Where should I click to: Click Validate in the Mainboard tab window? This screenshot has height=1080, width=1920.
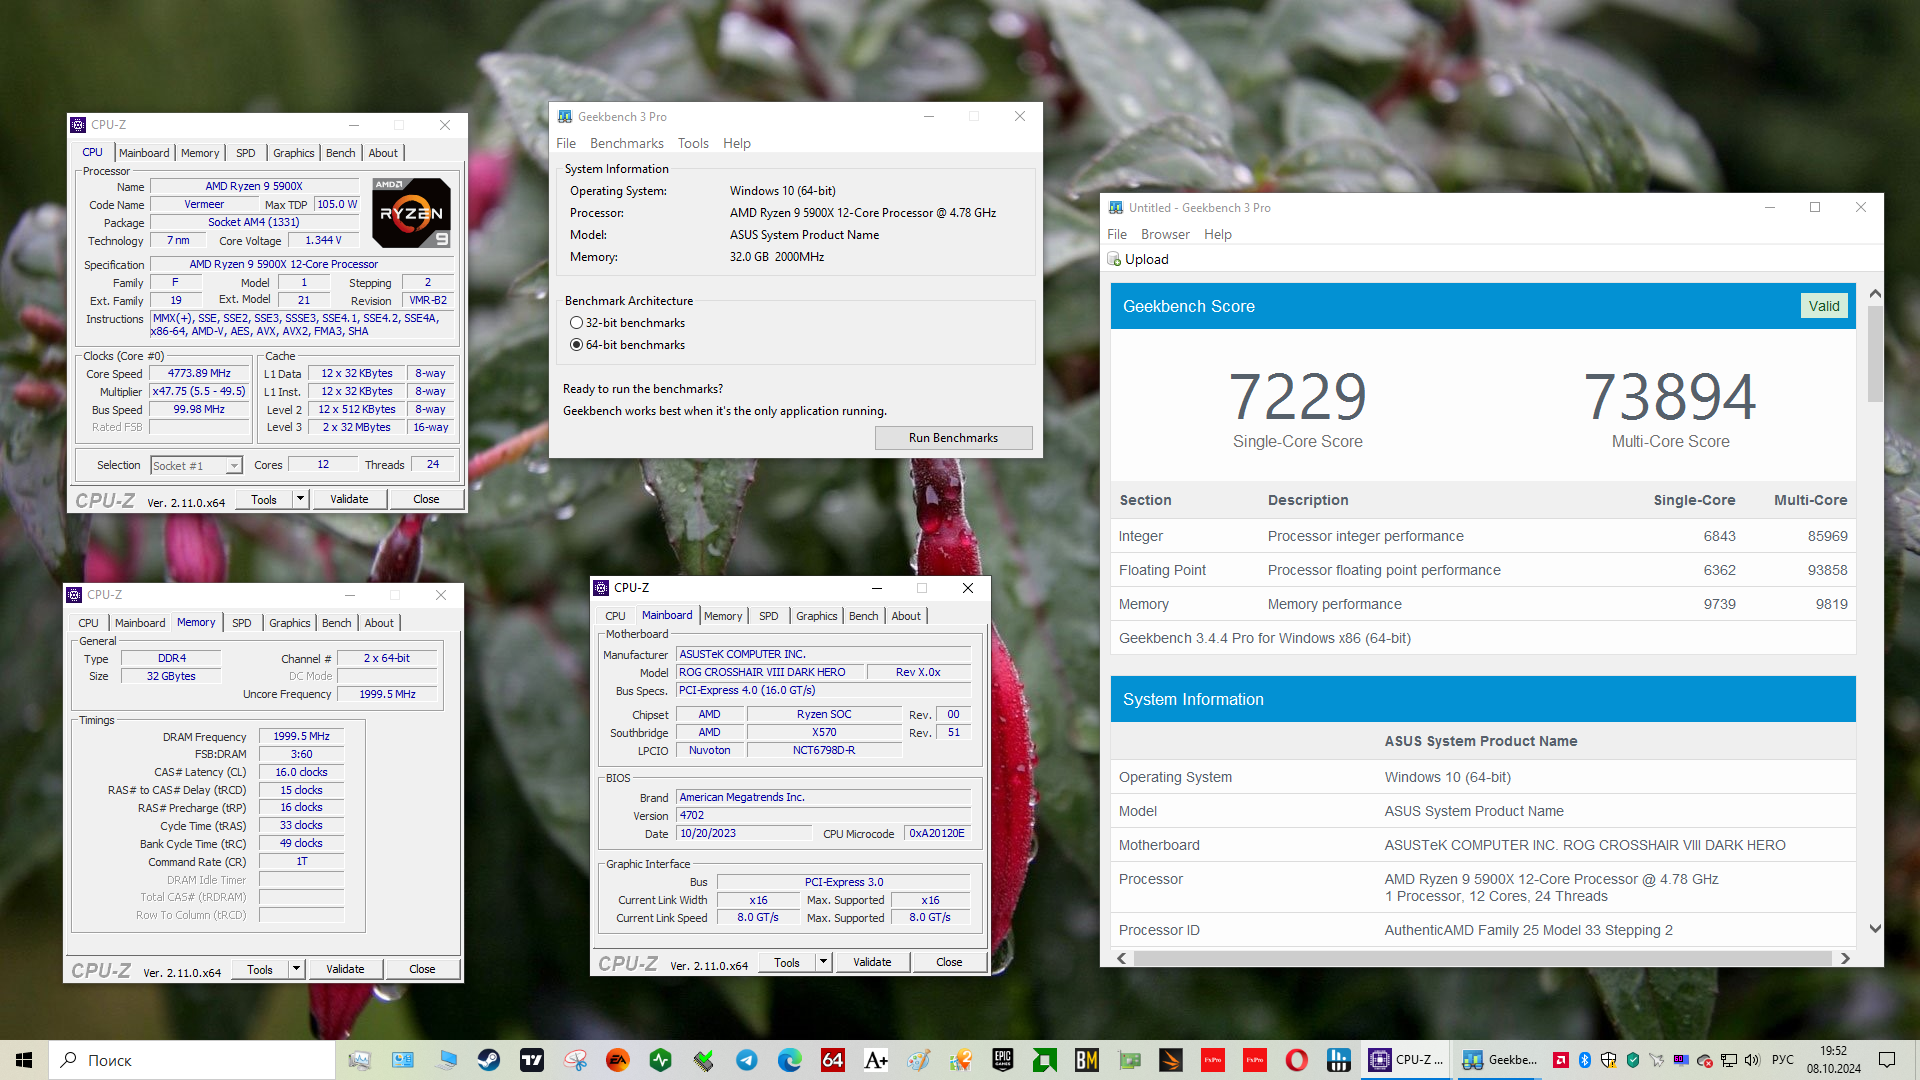[x=872, y=962]
